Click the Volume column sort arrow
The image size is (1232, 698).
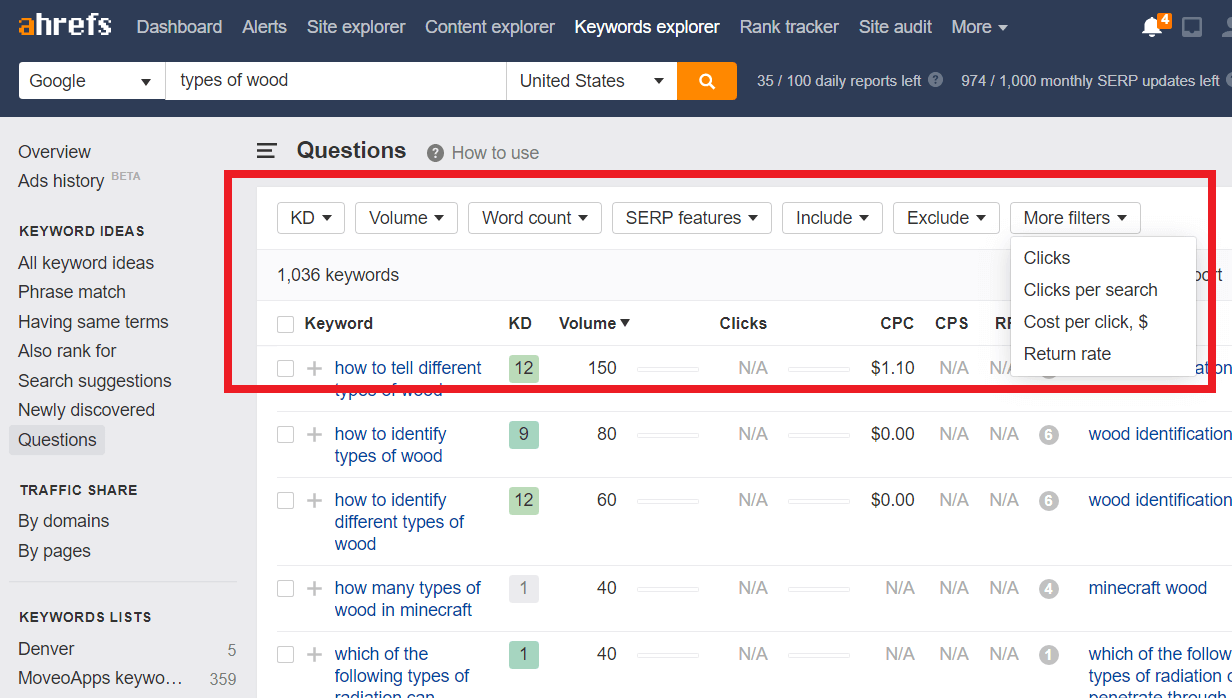tap(624, 323)
